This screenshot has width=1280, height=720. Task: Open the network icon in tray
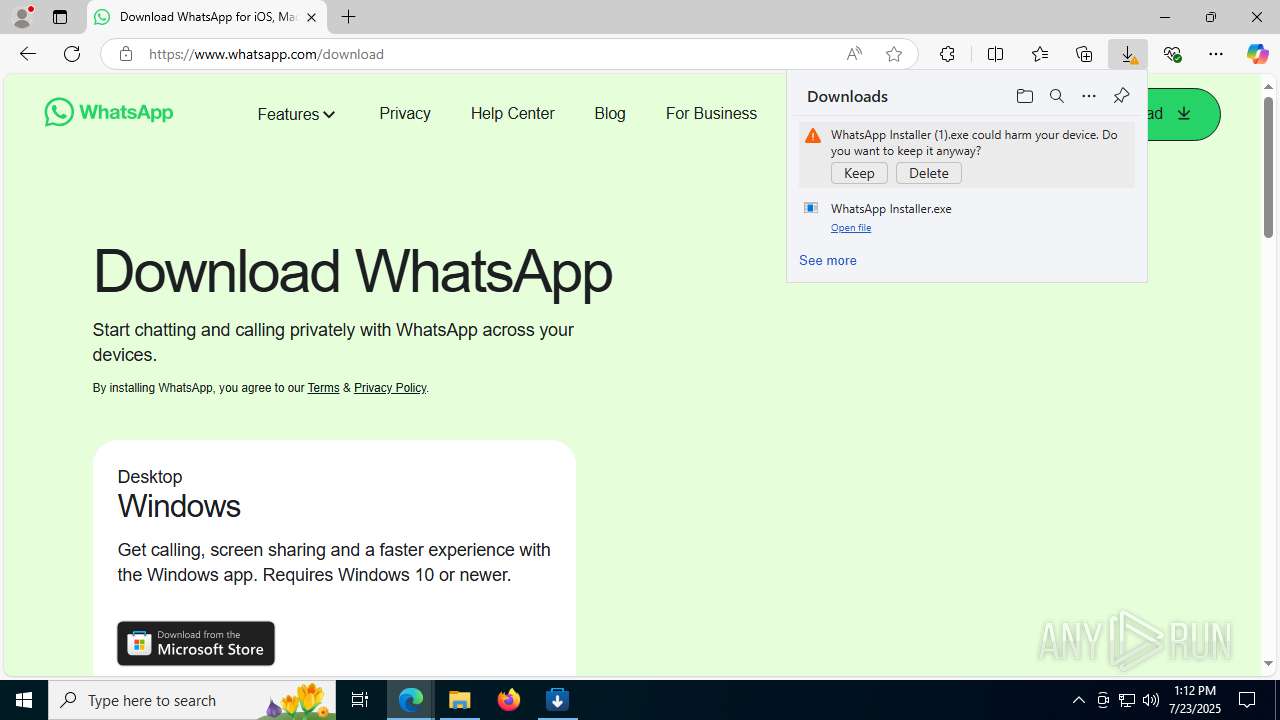coord(1127,700)
